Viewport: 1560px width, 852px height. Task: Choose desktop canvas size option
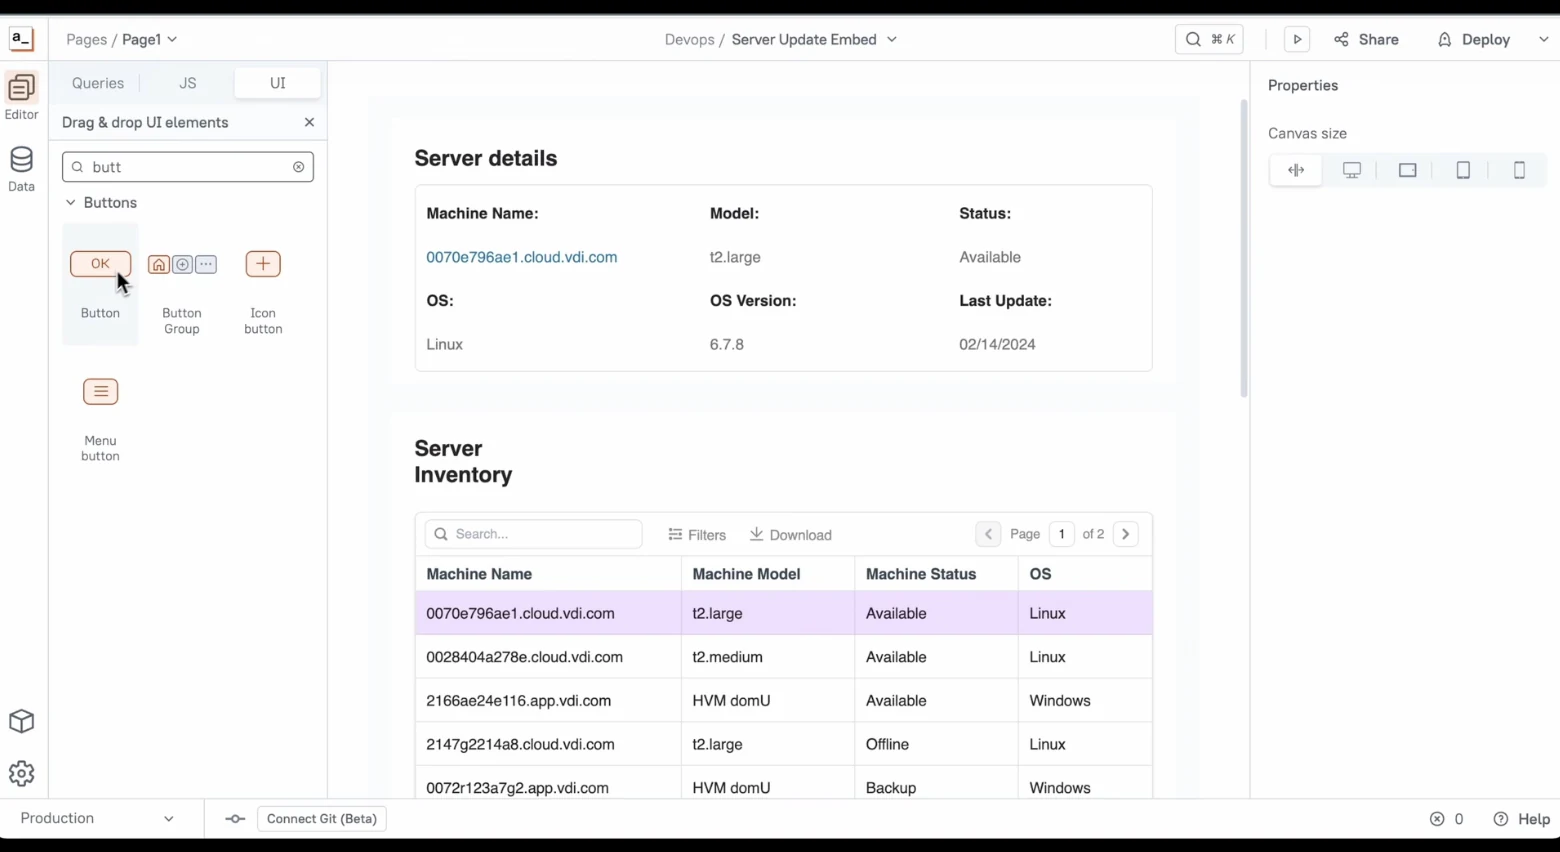point(1352,170)
